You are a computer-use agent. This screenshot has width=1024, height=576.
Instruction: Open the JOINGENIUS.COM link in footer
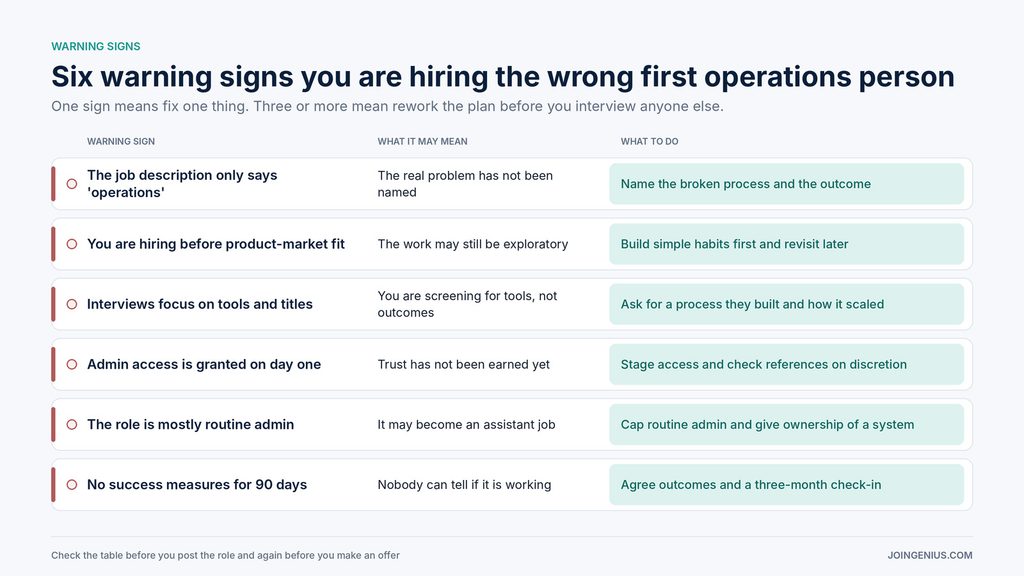coord(929,555)
